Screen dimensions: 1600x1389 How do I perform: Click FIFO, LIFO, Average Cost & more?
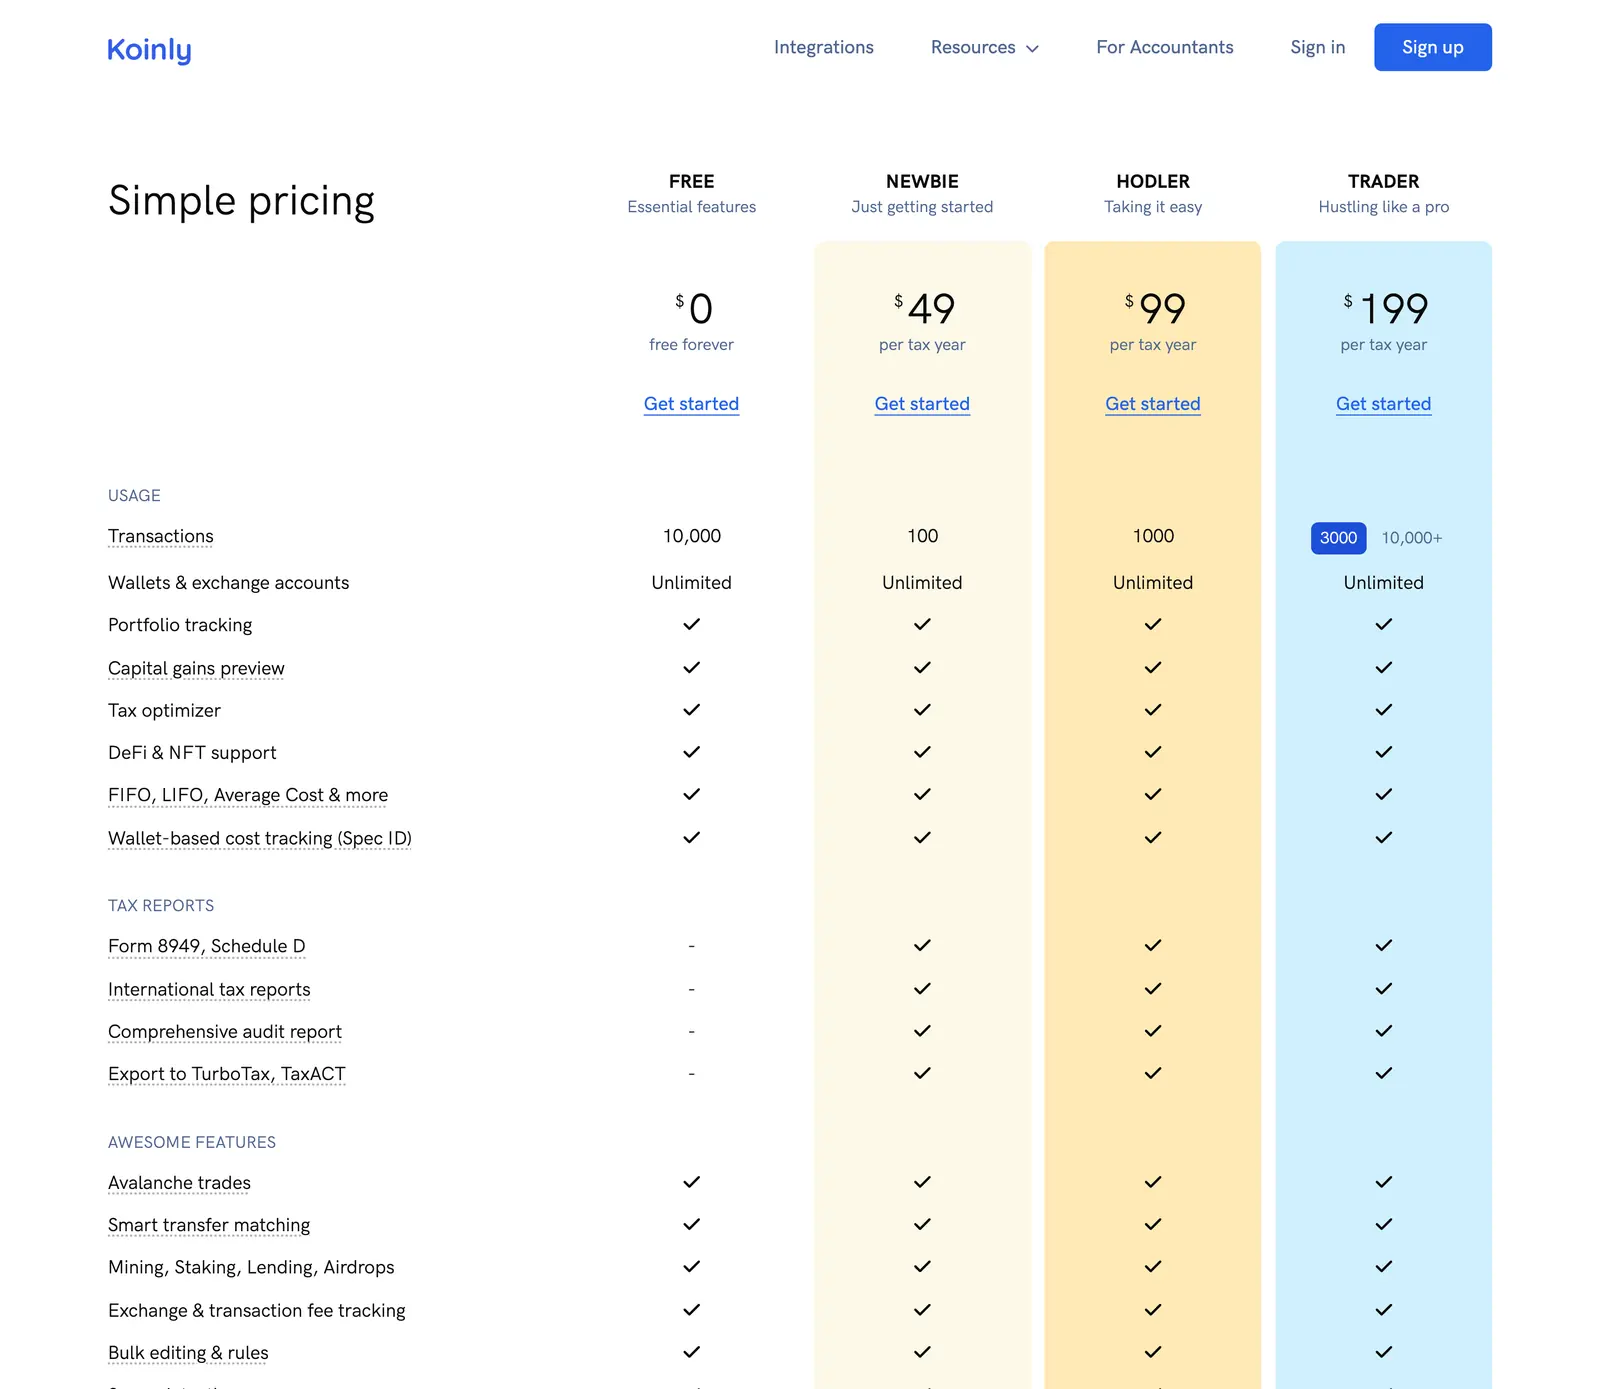pos(248,795)
